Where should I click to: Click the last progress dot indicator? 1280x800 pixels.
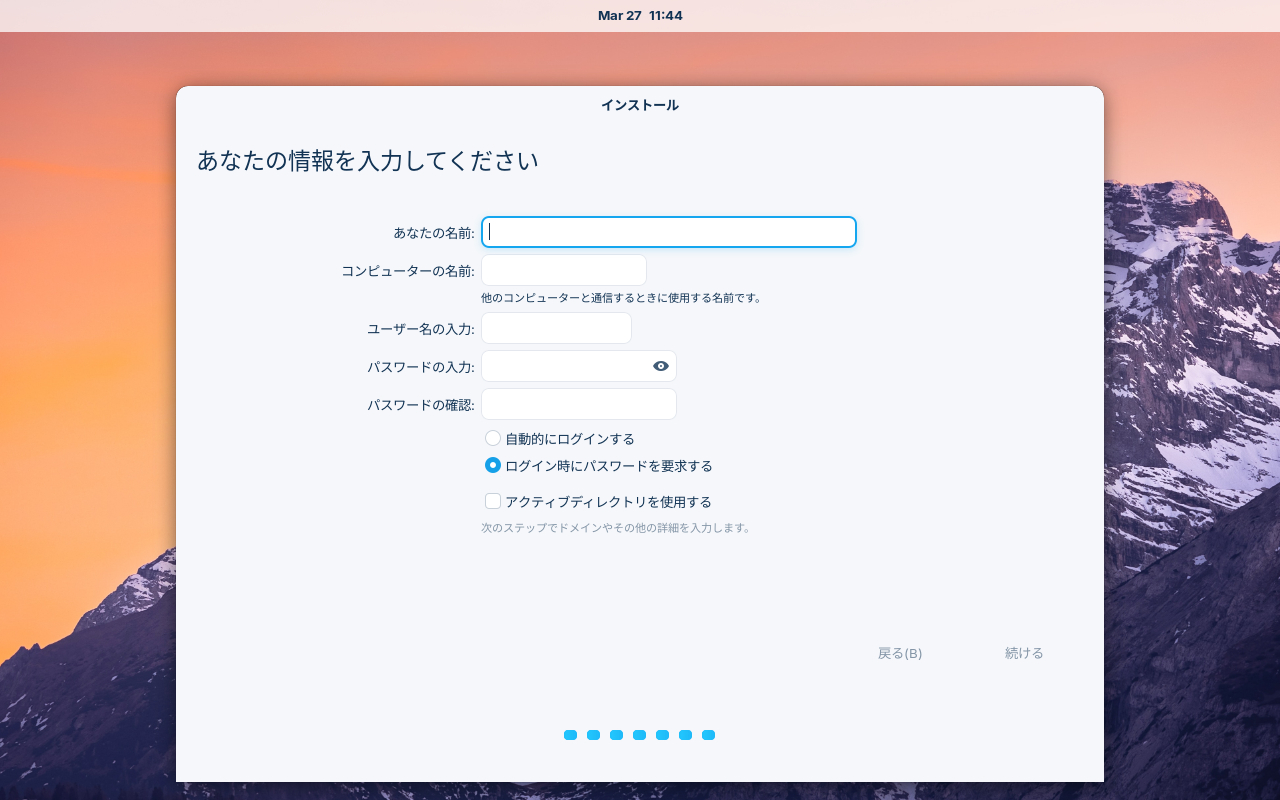tap(709, 735)
